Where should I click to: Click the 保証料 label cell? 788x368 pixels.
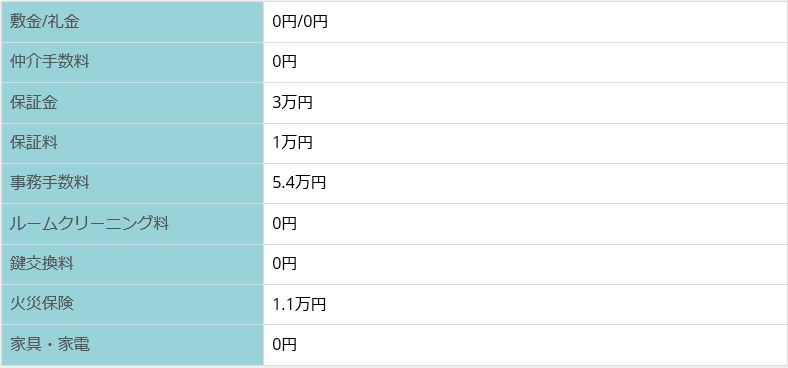132,143
